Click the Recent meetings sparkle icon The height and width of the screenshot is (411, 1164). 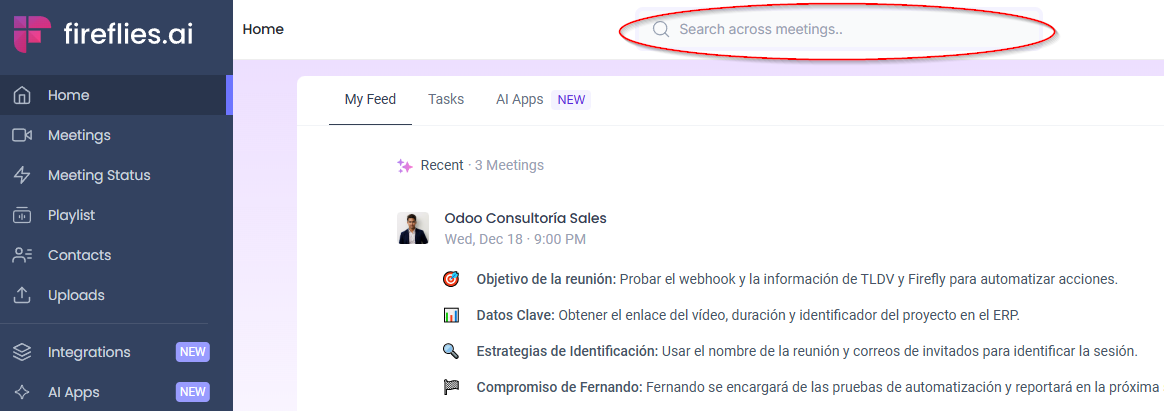pyautogui.click(x=405, y=166)
